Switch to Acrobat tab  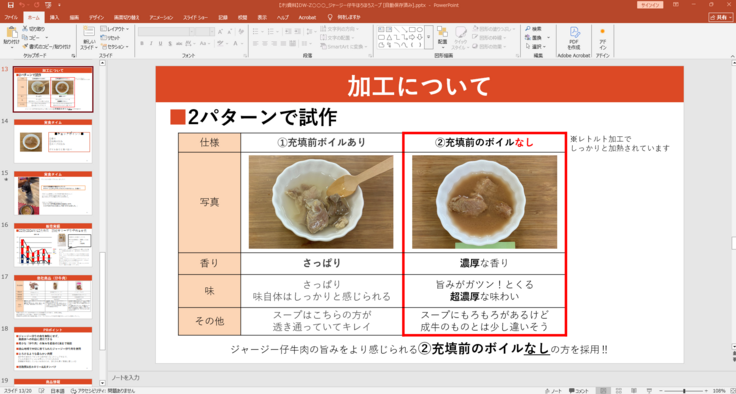tap(307, 17)
